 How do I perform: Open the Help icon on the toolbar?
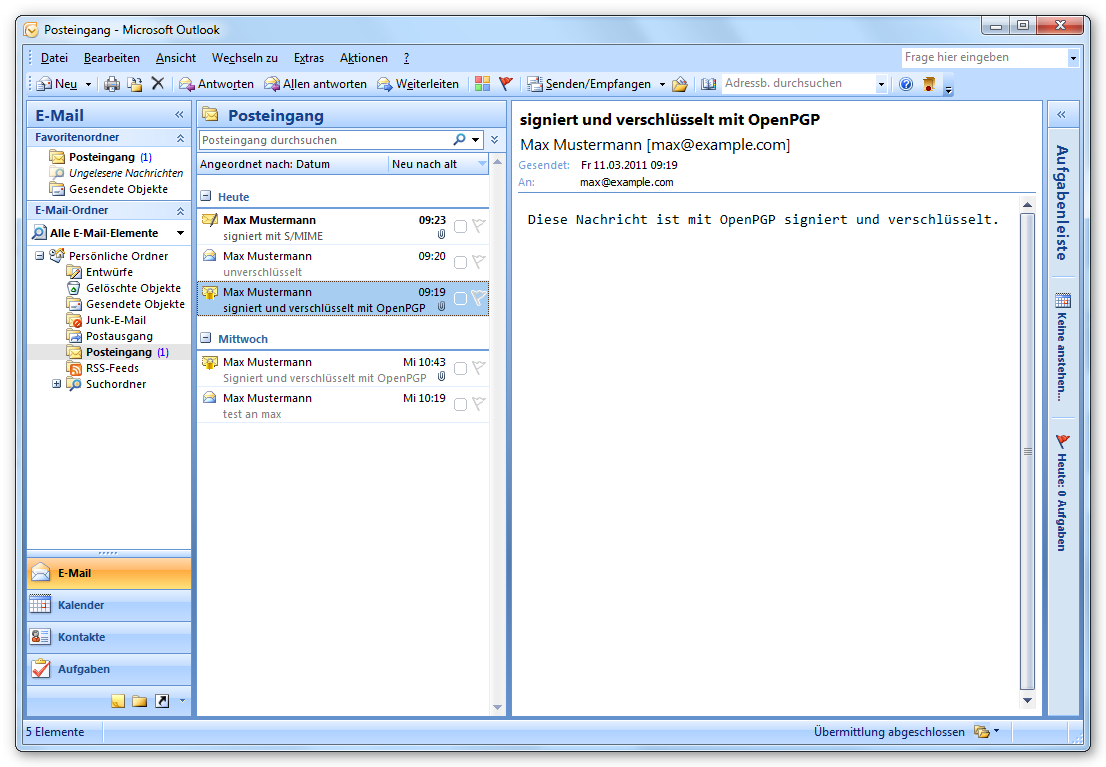click(905, 83)
